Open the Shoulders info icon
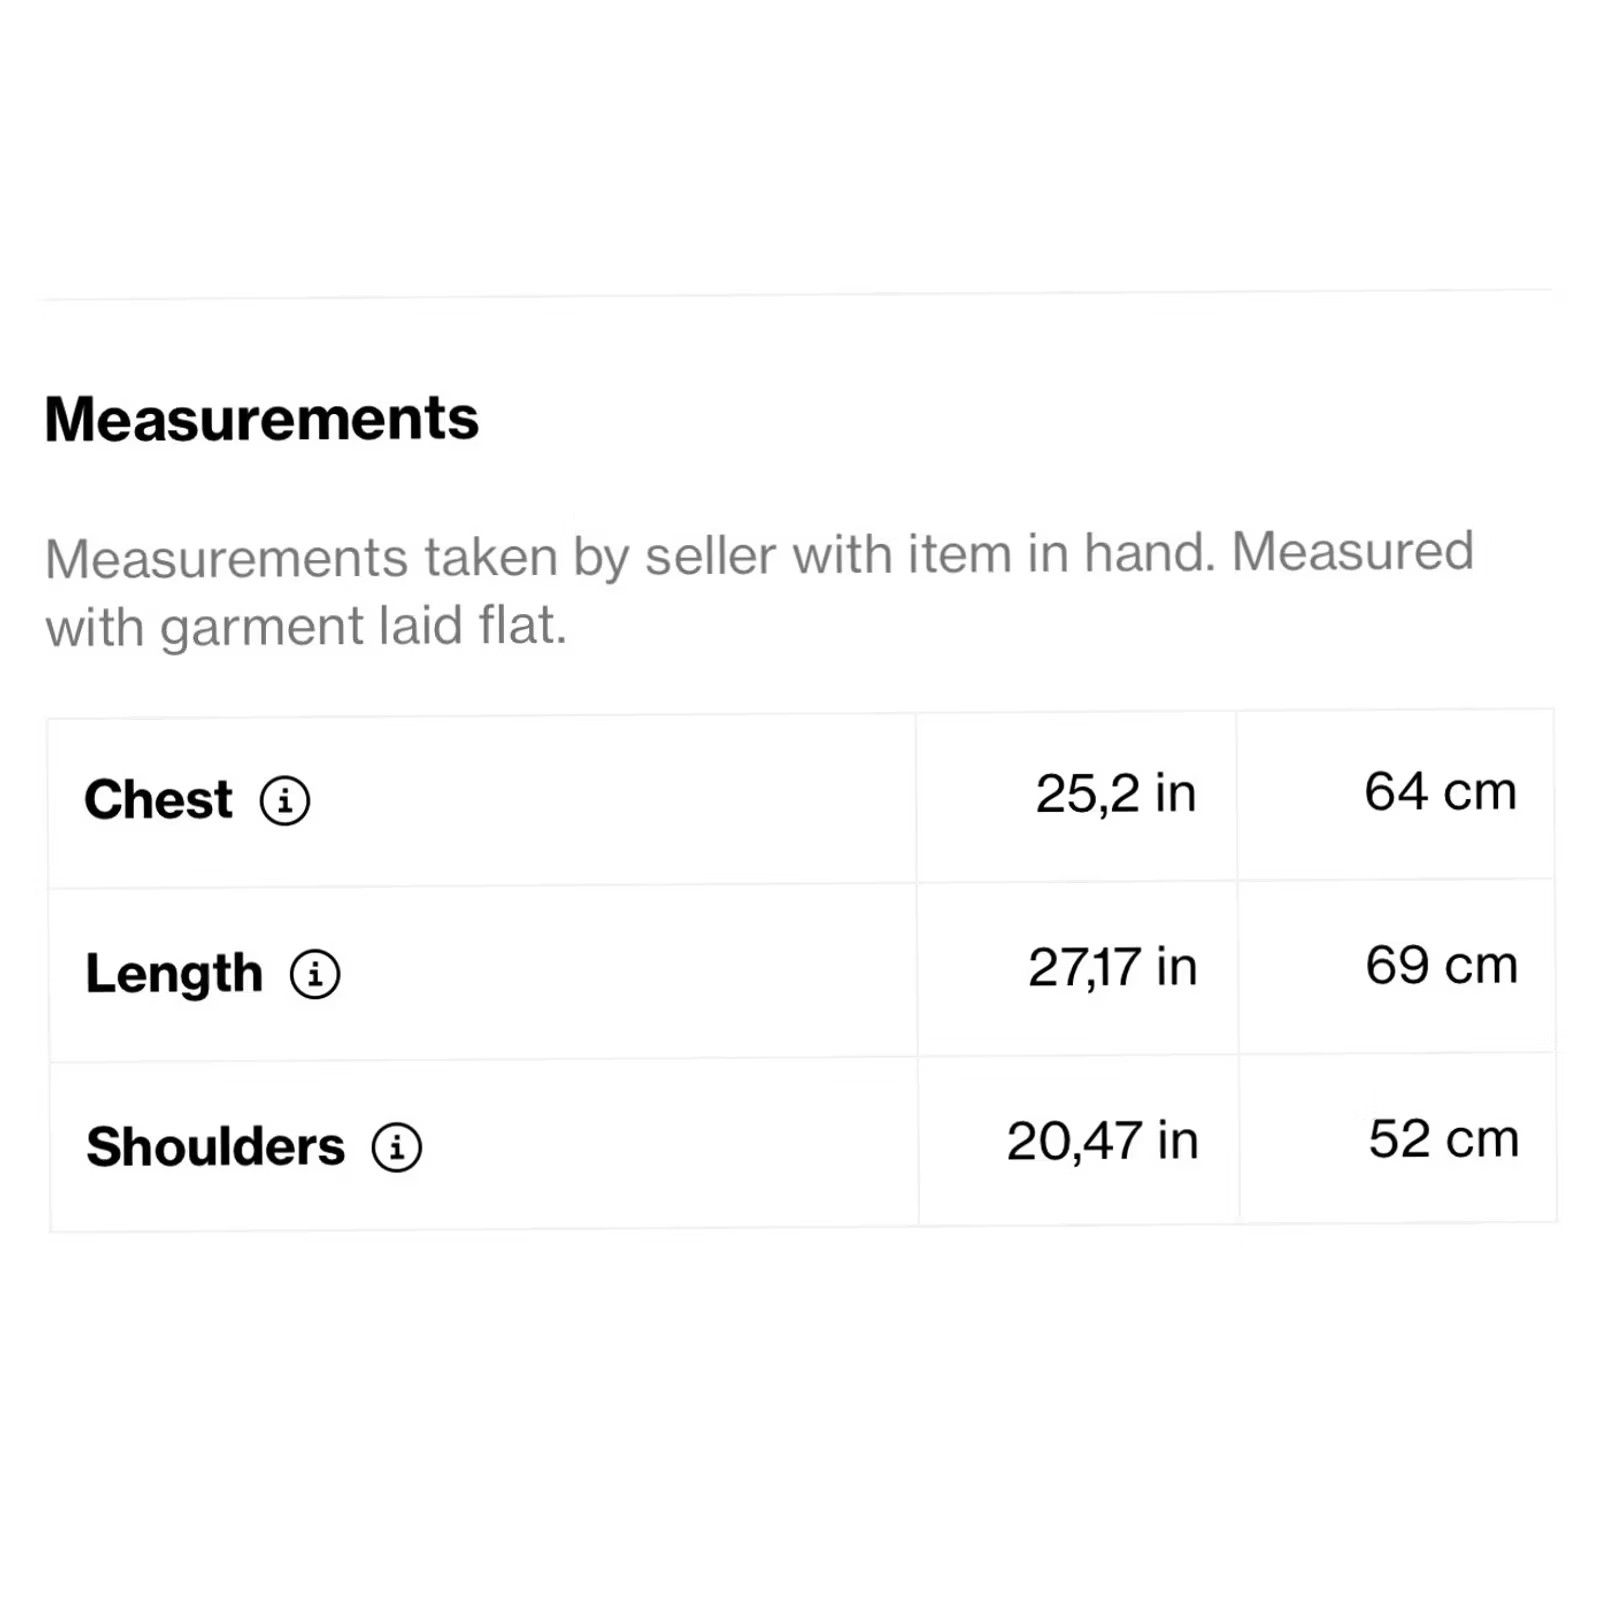 397,1147
